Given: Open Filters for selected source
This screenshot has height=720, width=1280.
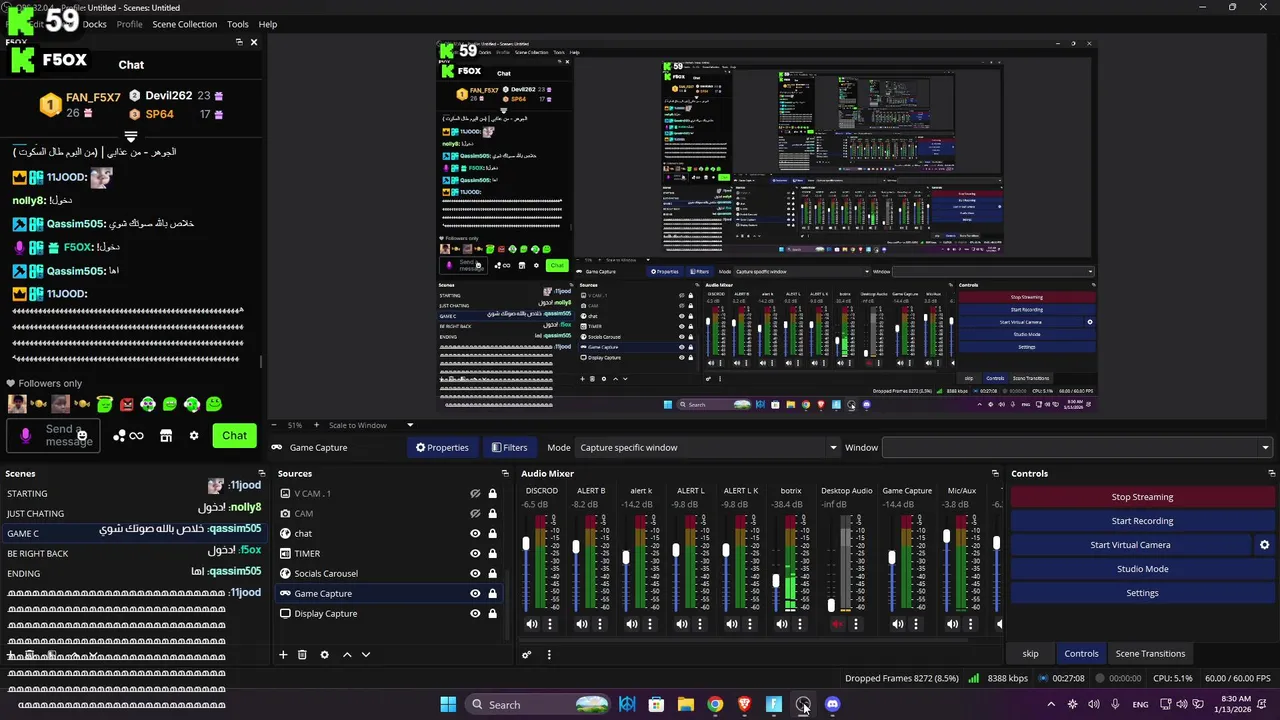Looking at the screenshot, I should (509, 447).
